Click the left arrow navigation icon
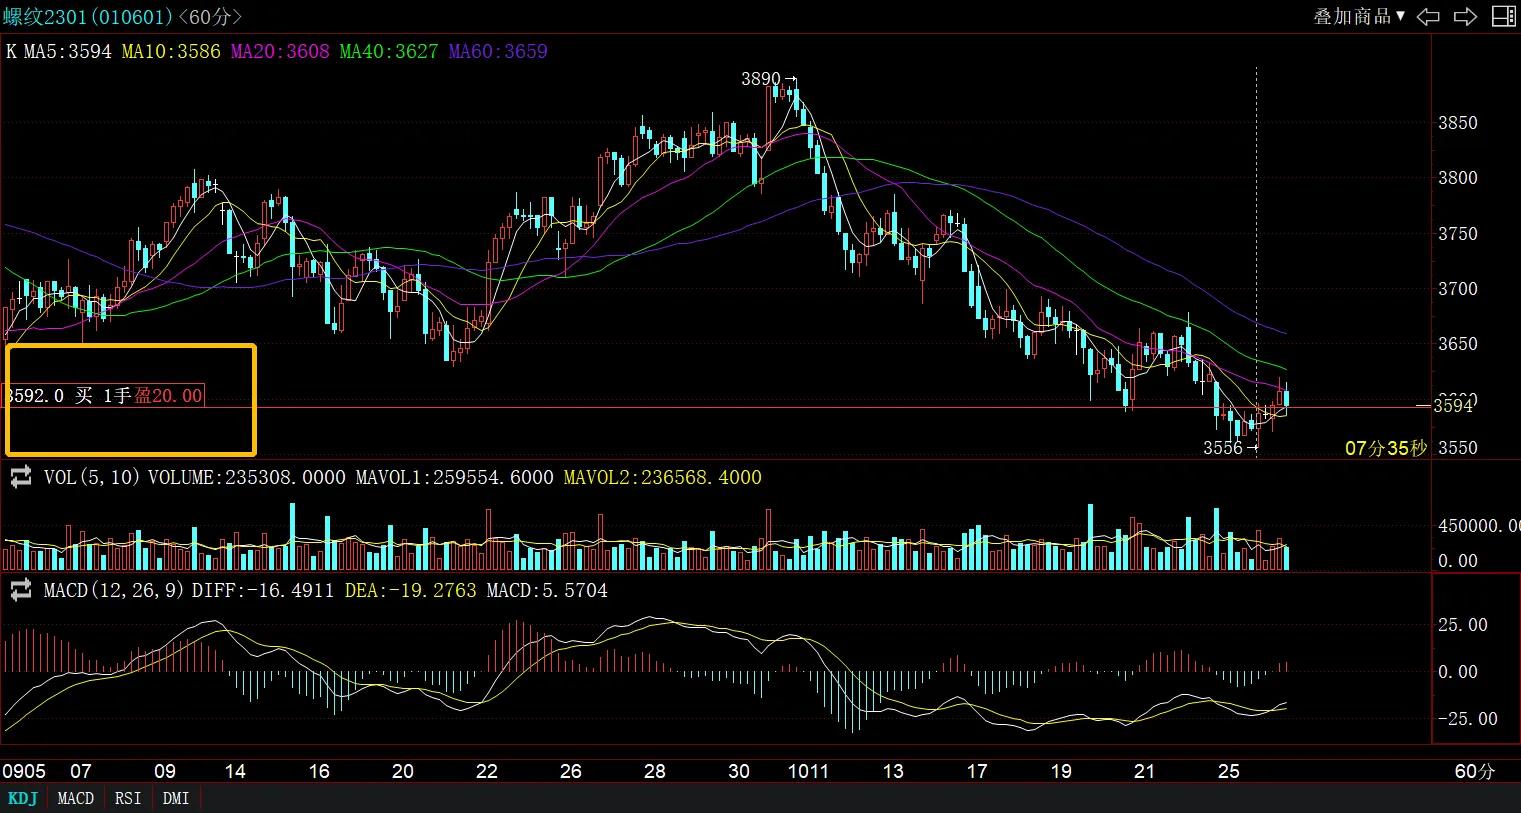Viewport: 1521px width, 813px height. tap(1429, 16)
